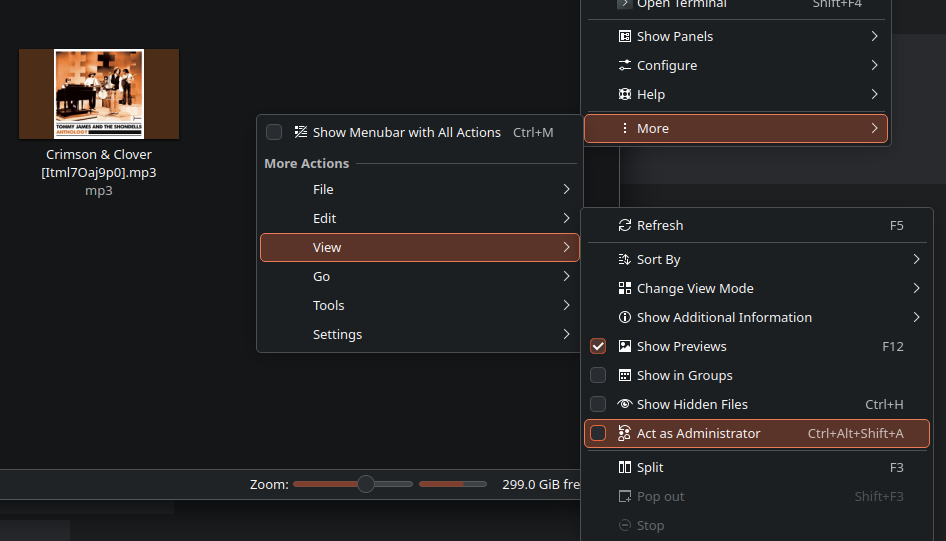The image size is (946, 541).
Task: Click the F12 shortcut text
Action: (893, 346)
